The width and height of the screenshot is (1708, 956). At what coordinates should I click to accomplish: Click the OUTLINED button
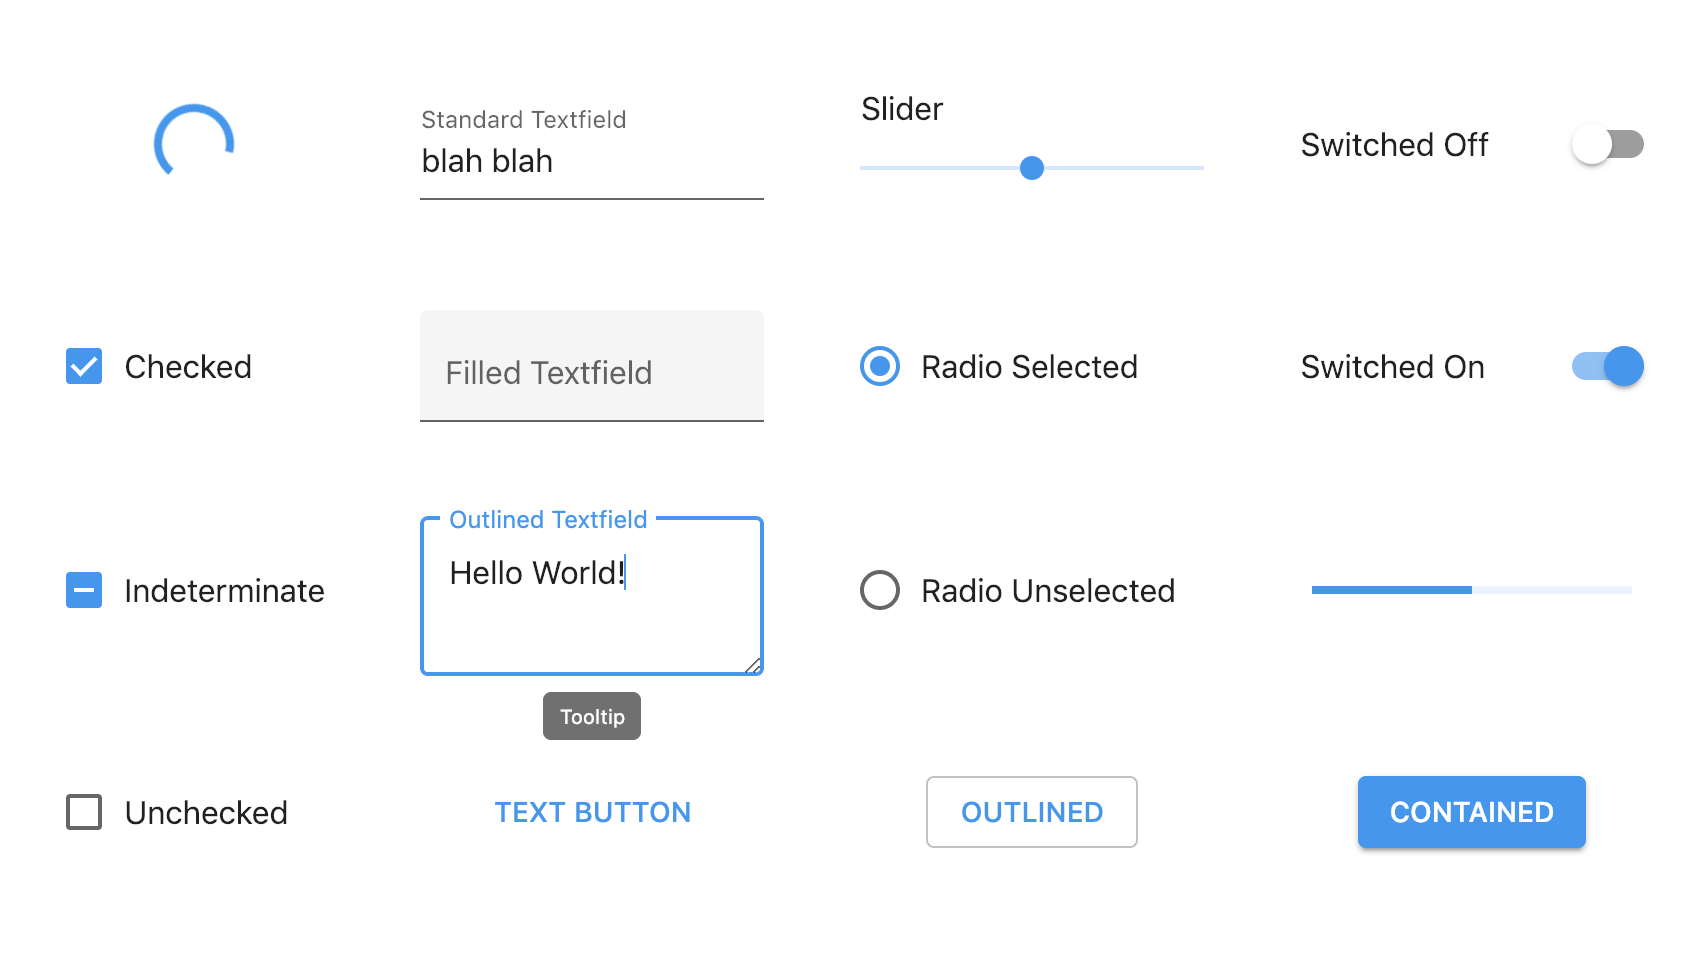coord(1032,812)
